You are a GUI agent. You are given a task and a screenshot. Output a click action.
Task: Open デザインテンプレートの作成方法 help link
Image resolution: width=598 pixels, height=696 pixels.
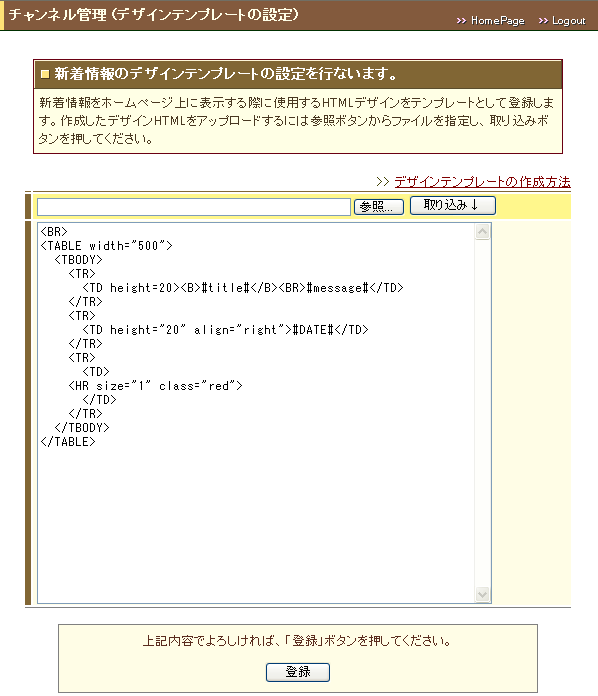click(x=482, y=182)
